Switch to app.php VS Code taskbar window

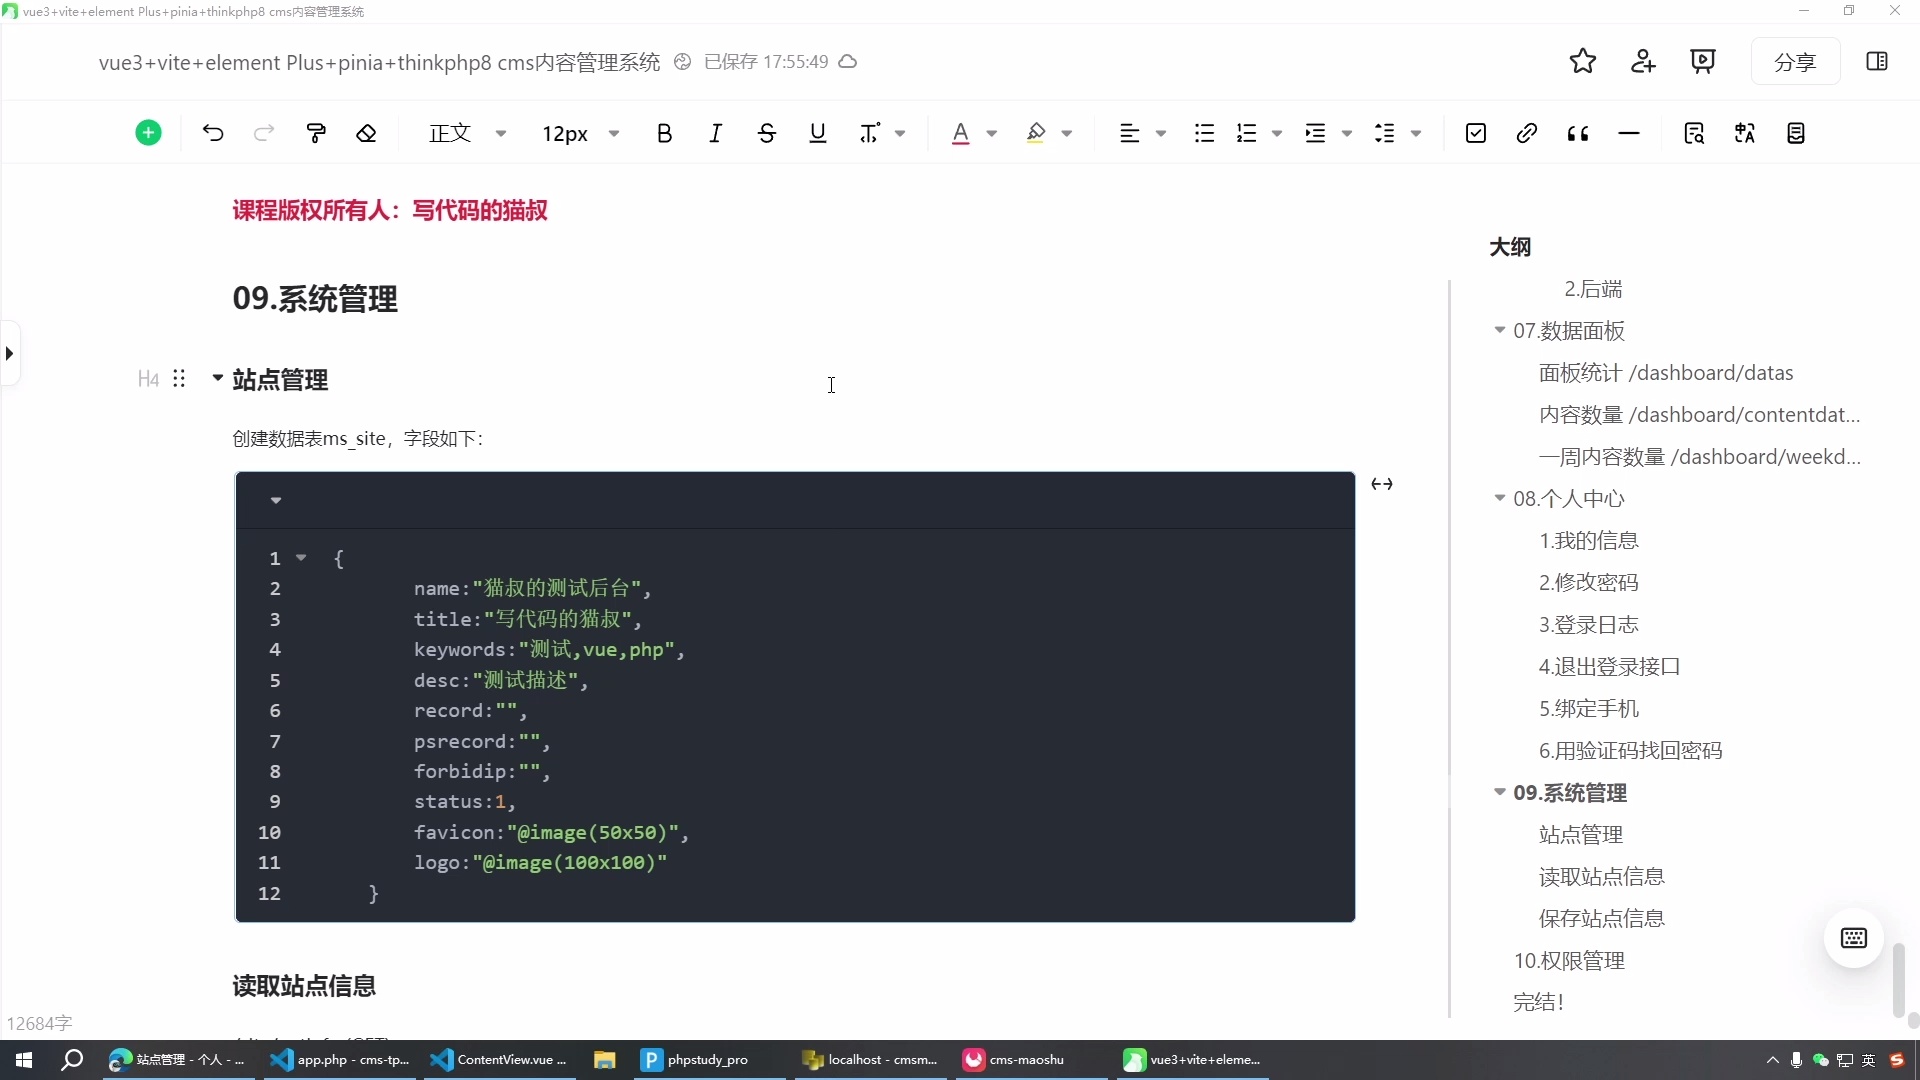pyautogui.click(x=341, y=1060)
